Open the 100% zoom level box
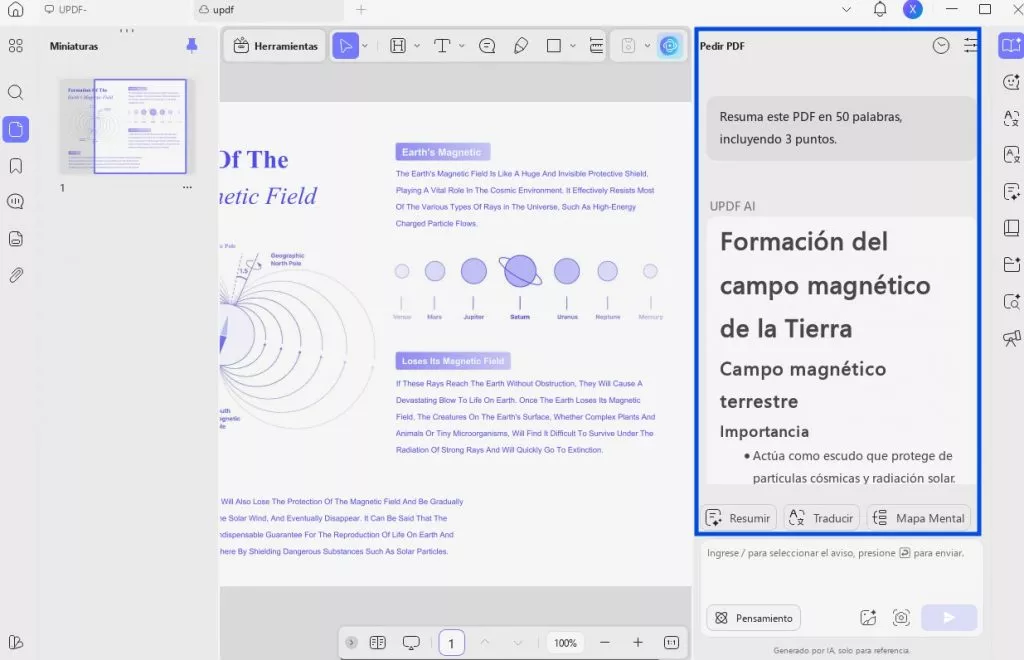The height and width of the screenshot is (660, 1024). pyautogui.click(x=565, y=643)
